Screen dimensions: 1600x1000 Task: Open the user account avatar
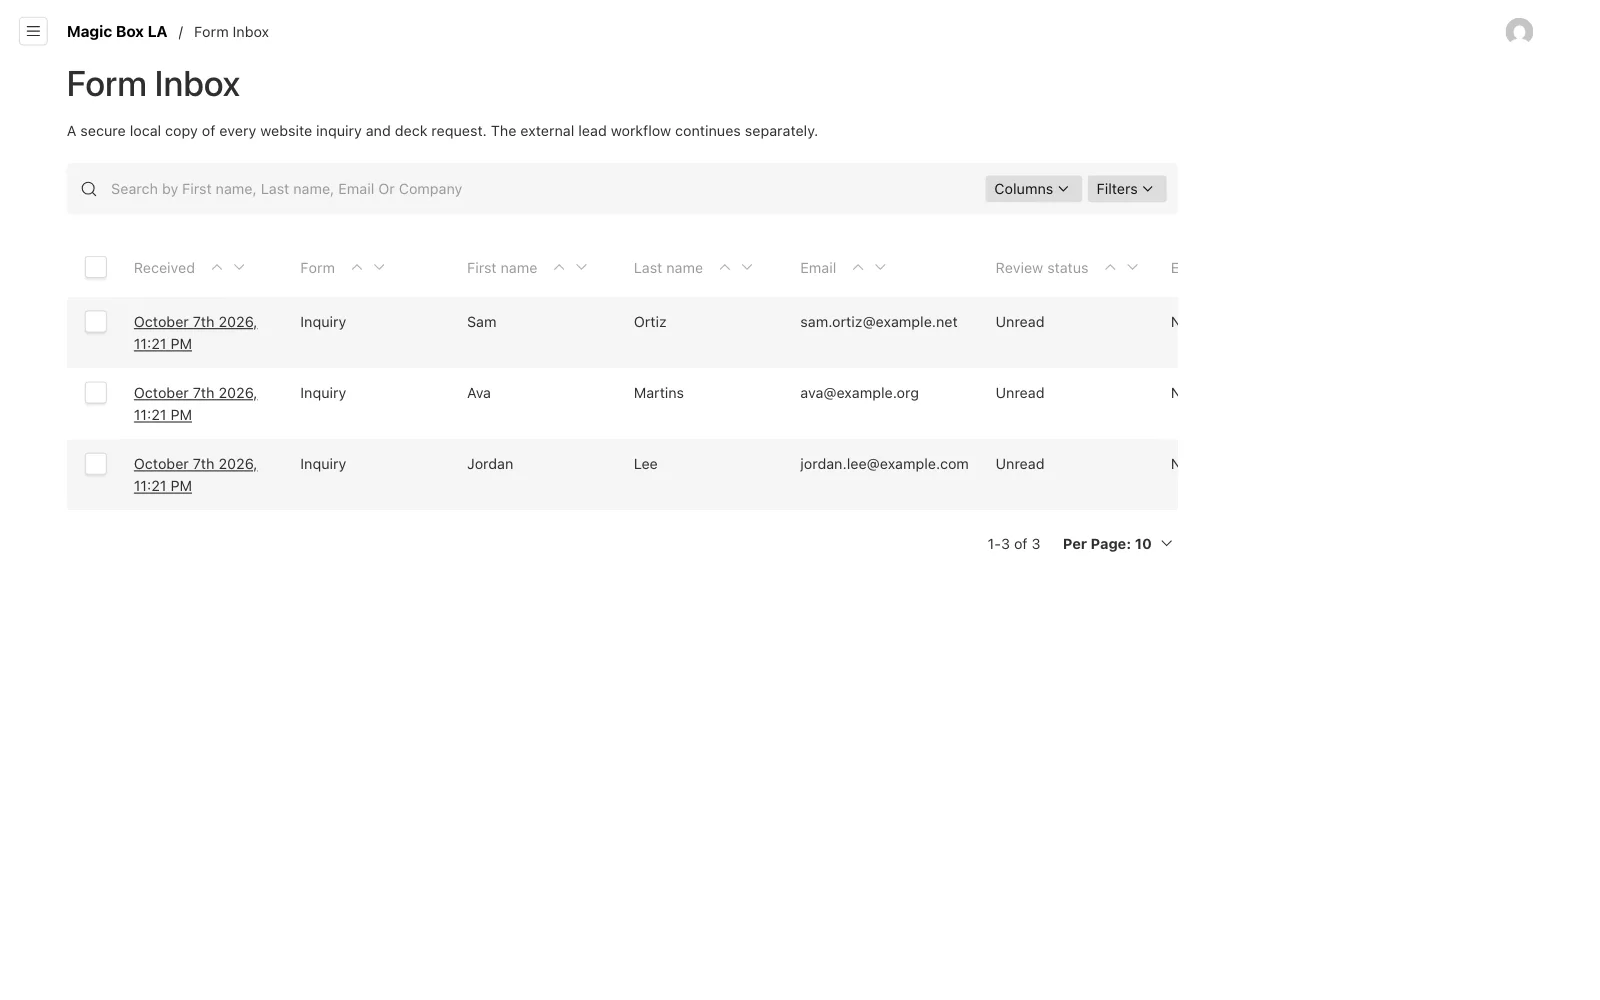[1519, 32]
